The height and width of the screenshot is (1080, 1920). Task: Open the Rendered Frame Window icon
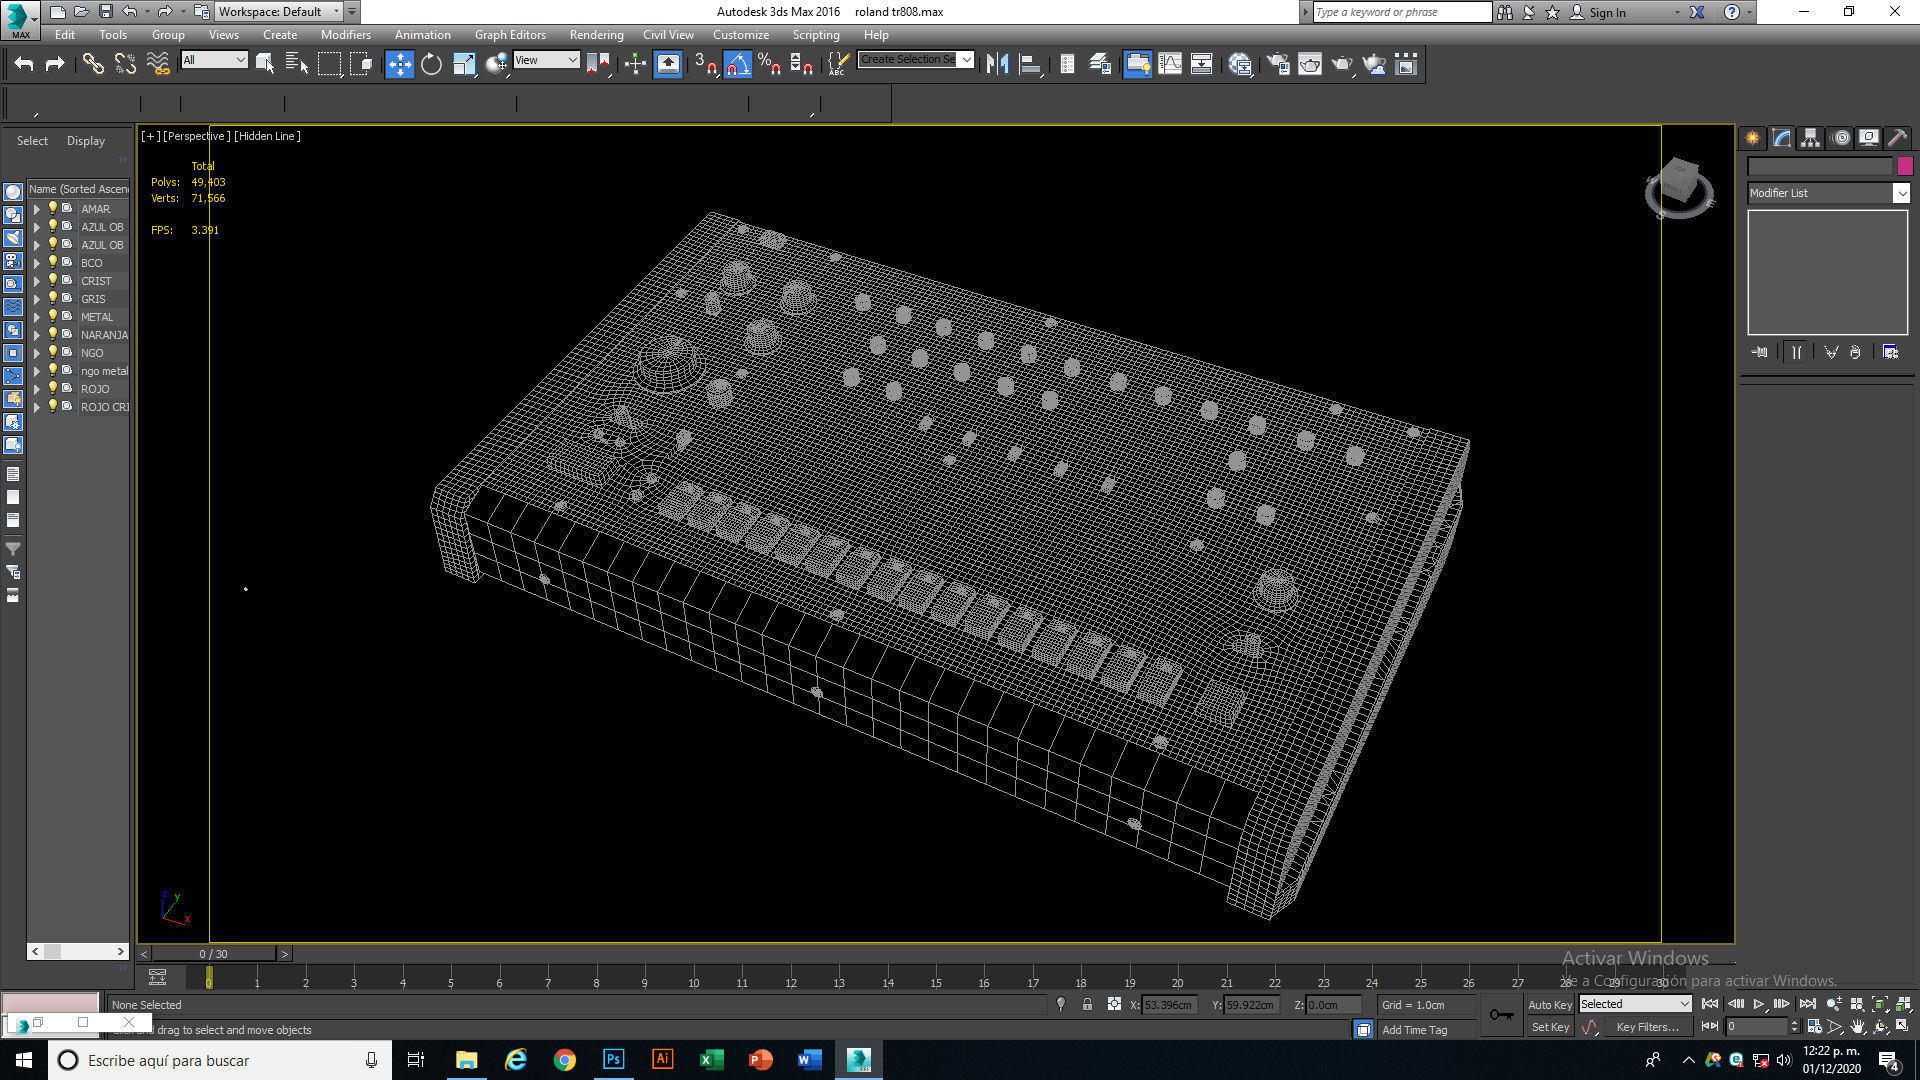coord(1310,64)
